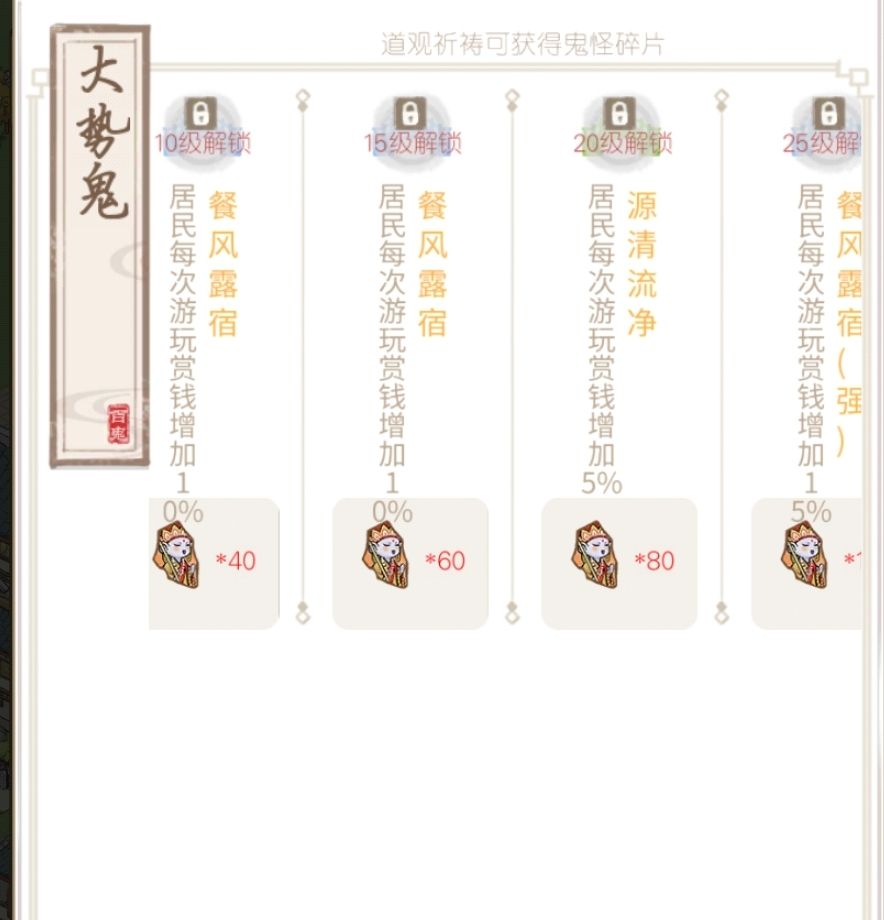Select the ghost fragment icon costing *40

coord(177,556)
